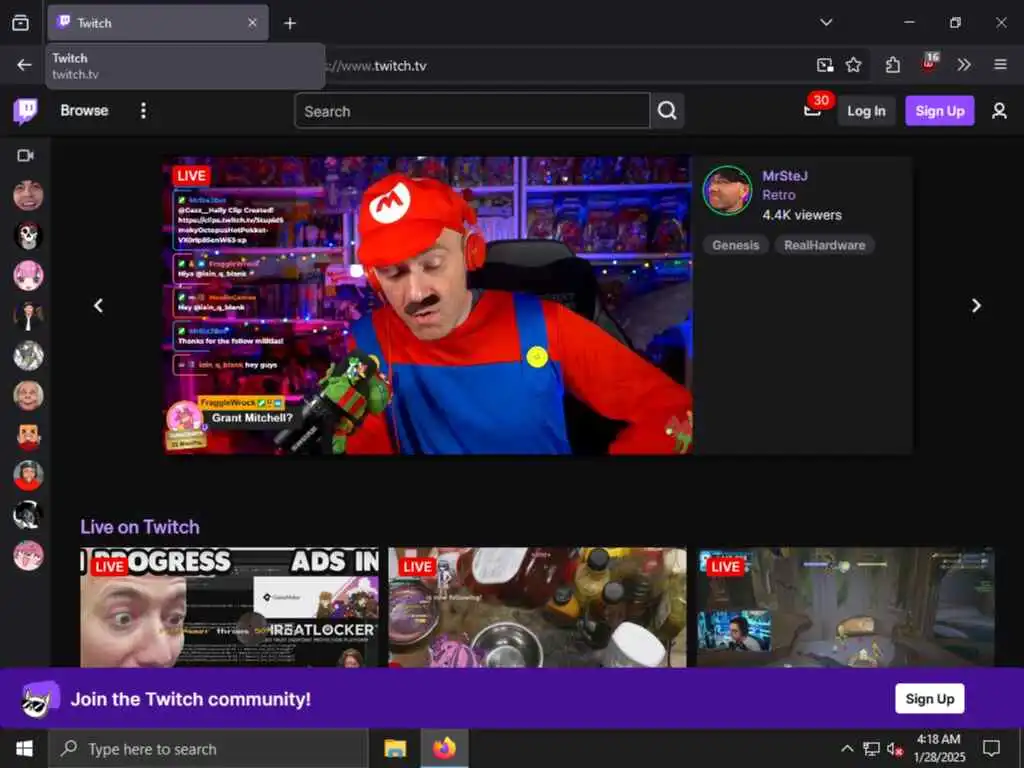Open the kitchen cooking live stream thumbnail
This screenshot has height=768, width=1024.
click(x=537, y=607)
